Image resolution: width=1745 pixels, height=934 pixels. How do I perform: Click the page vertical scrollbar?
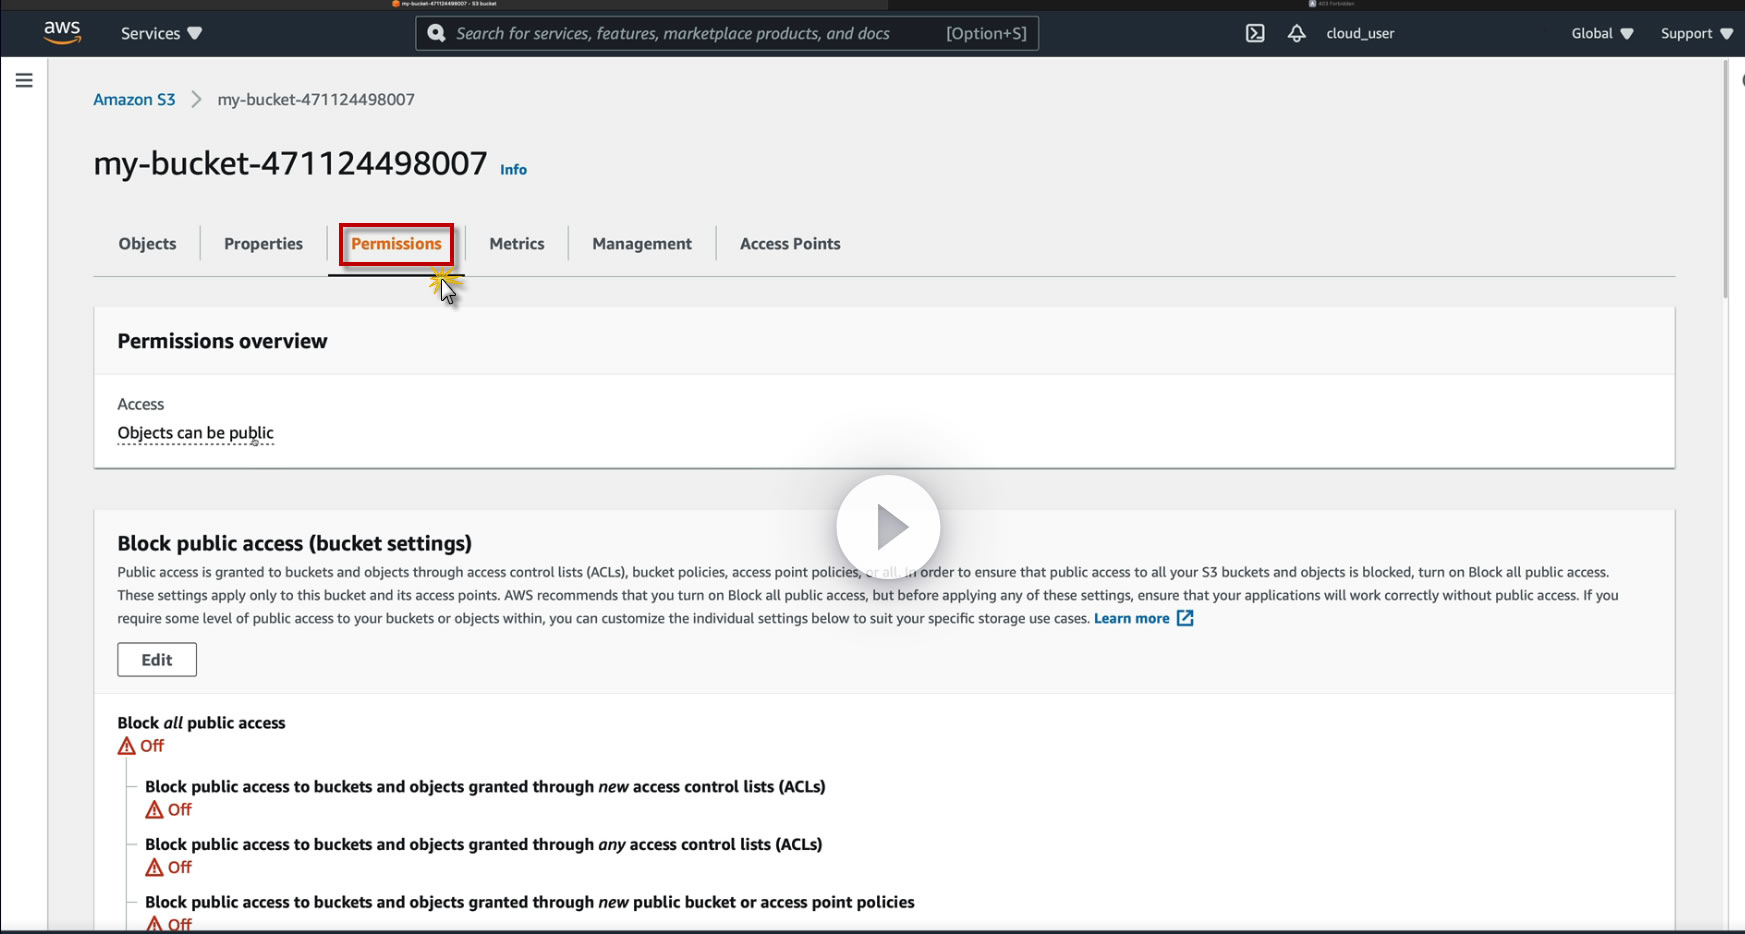1726,180
